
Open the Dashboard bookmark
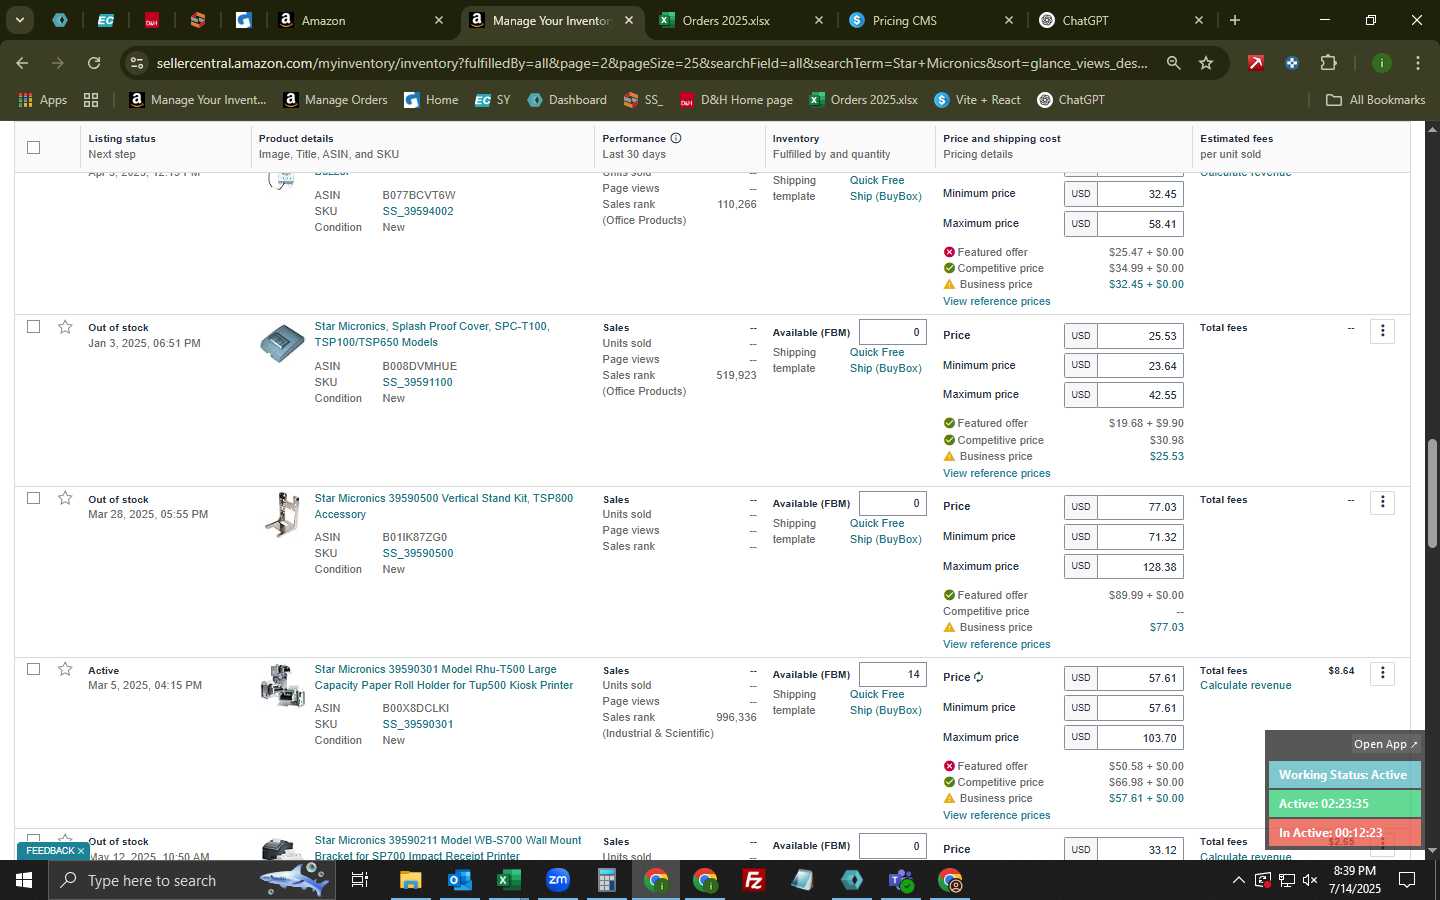click(x=566, y=100)
